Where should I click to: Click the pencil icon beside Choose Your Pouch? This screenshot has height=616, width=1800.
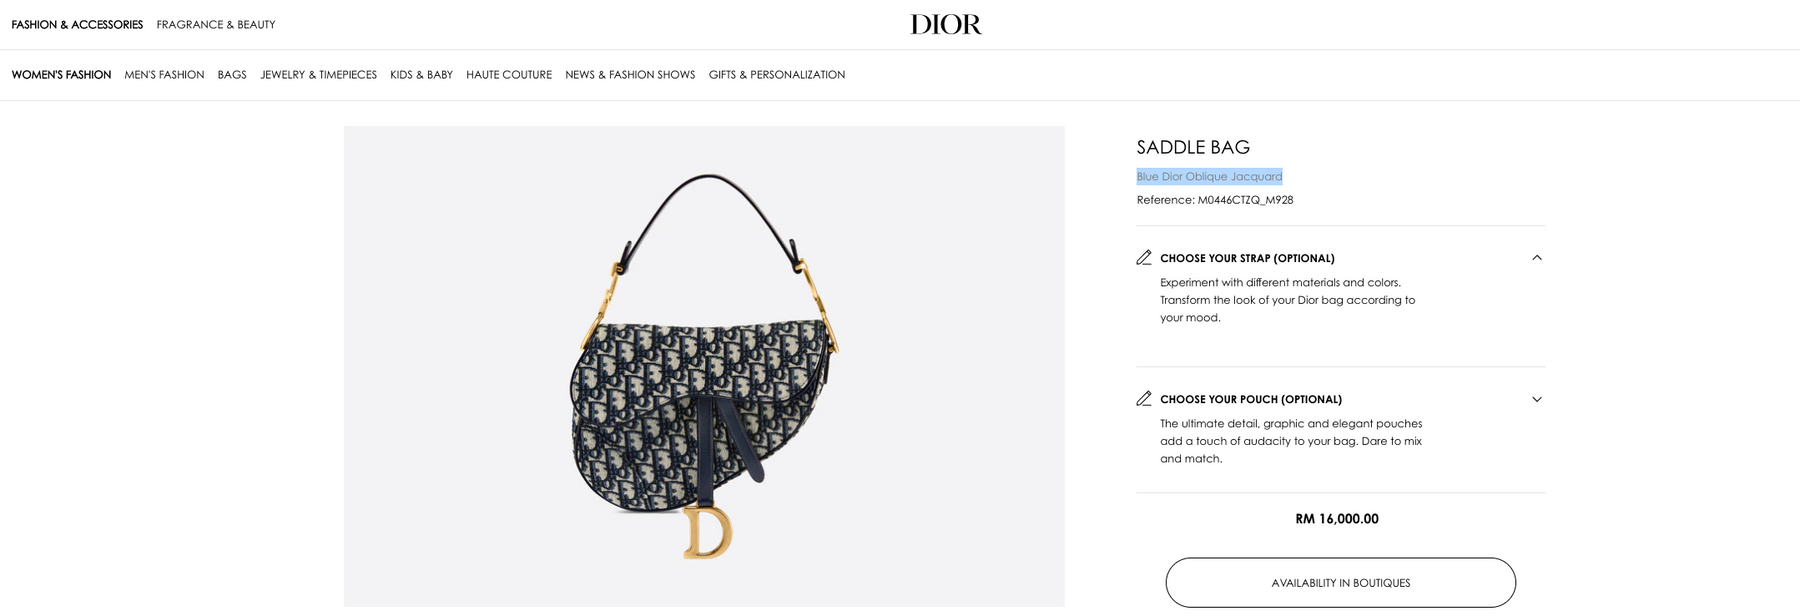point(1144,399)
